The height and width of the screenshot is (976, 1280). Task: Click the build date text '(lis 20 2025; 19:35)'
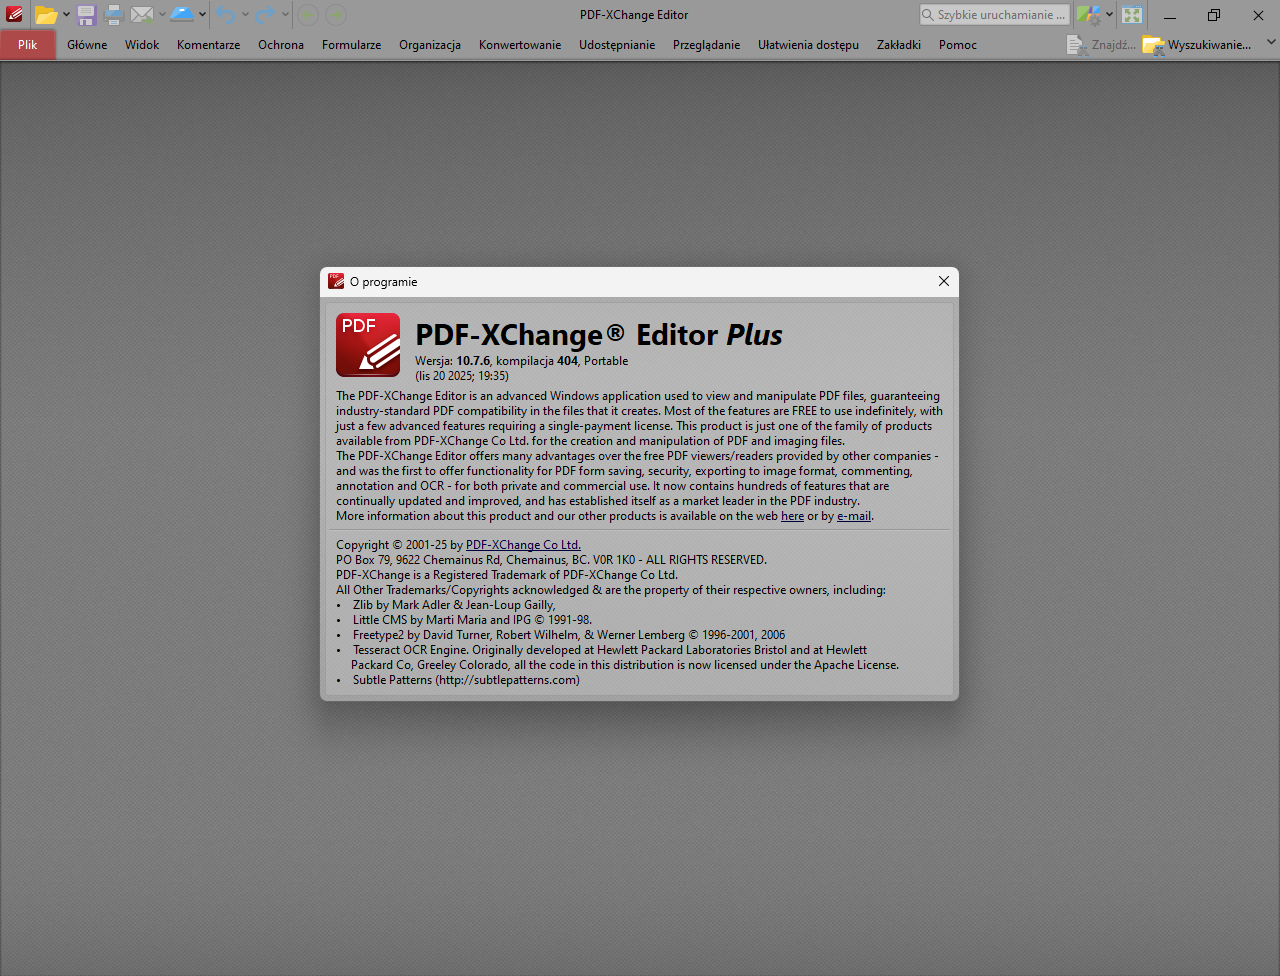point(462,376)
